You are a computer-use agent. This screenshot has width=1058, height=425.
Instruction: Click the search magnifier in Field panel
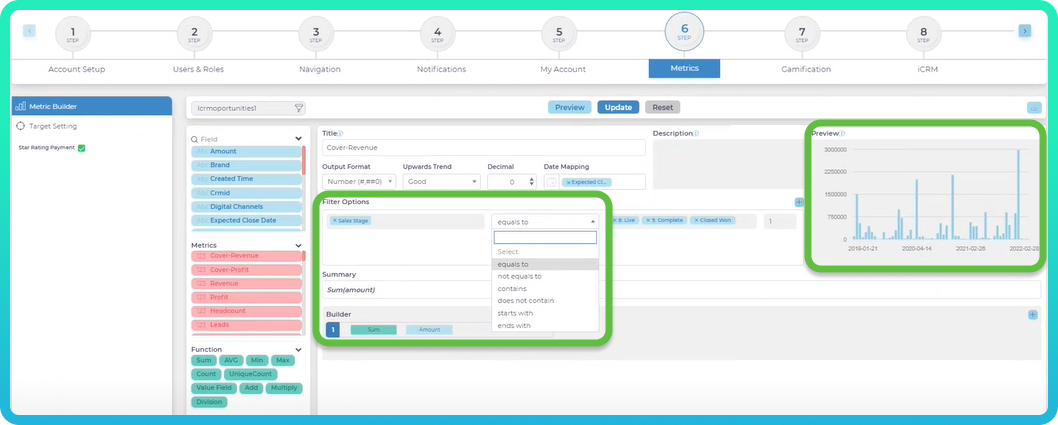tap(194, 139)
